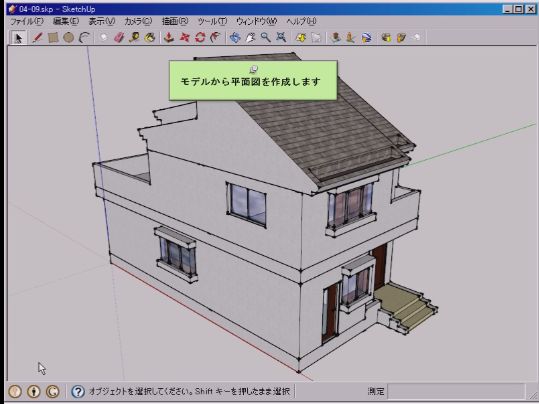Open the カメラ(C) menu
The height and width of the screenshot is (404, 539).
pos(138,21)
